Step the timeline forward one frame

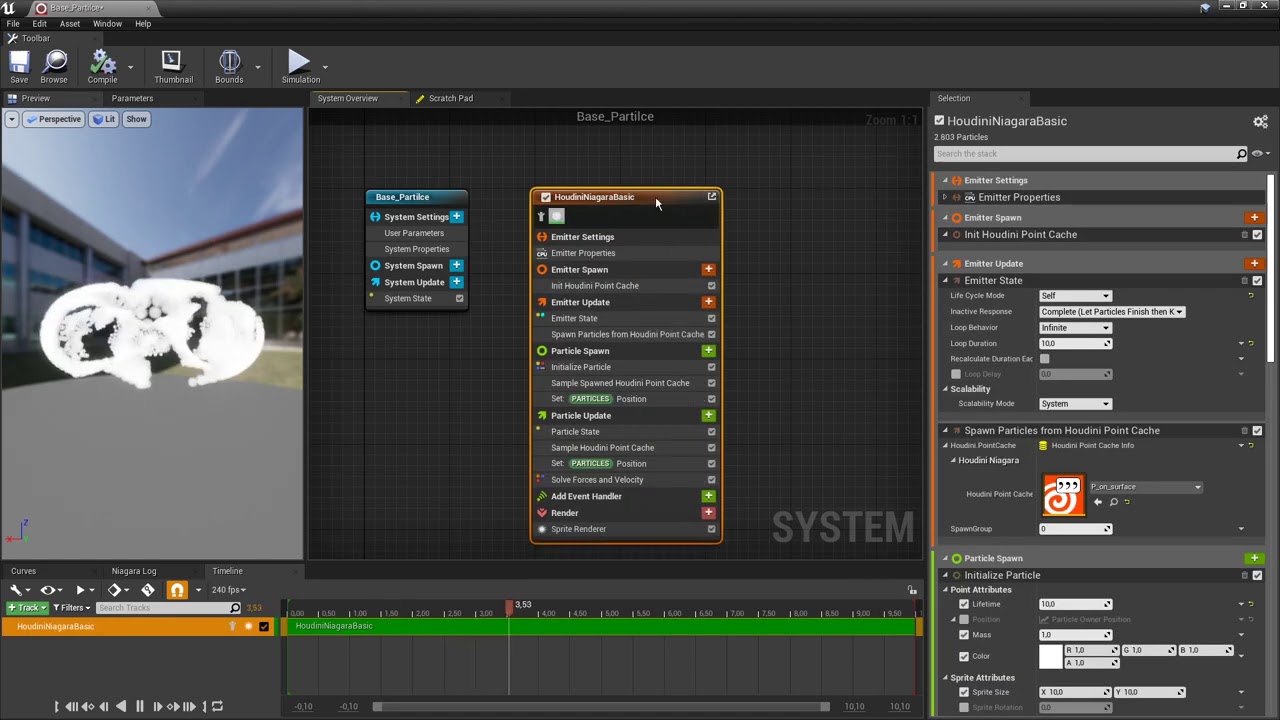157,706
